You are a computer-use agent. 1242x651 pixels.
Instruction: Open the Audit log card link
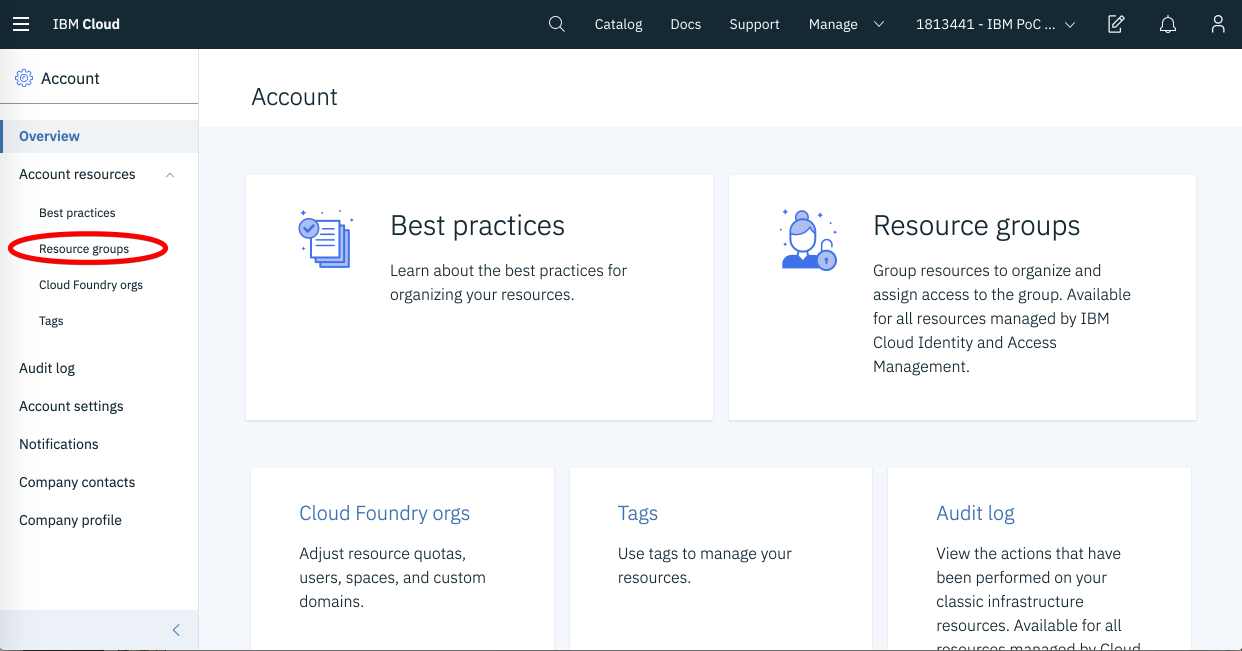point(975,514)
